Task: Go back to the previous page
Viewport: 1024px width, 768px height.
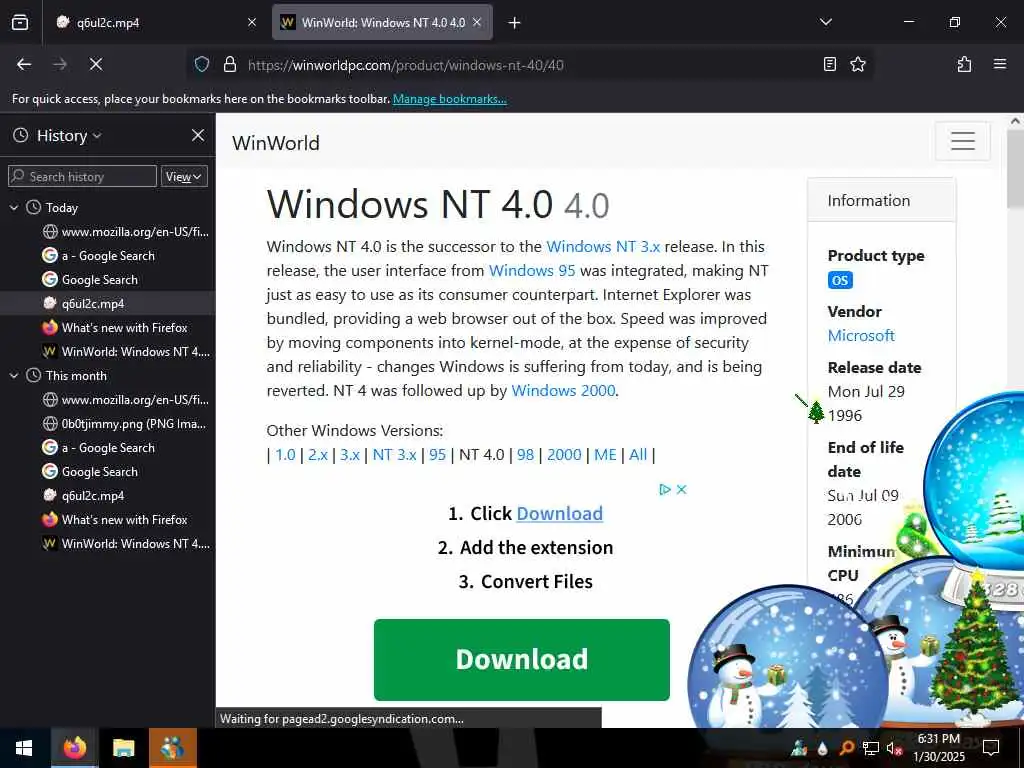Action: coord(24,64)
